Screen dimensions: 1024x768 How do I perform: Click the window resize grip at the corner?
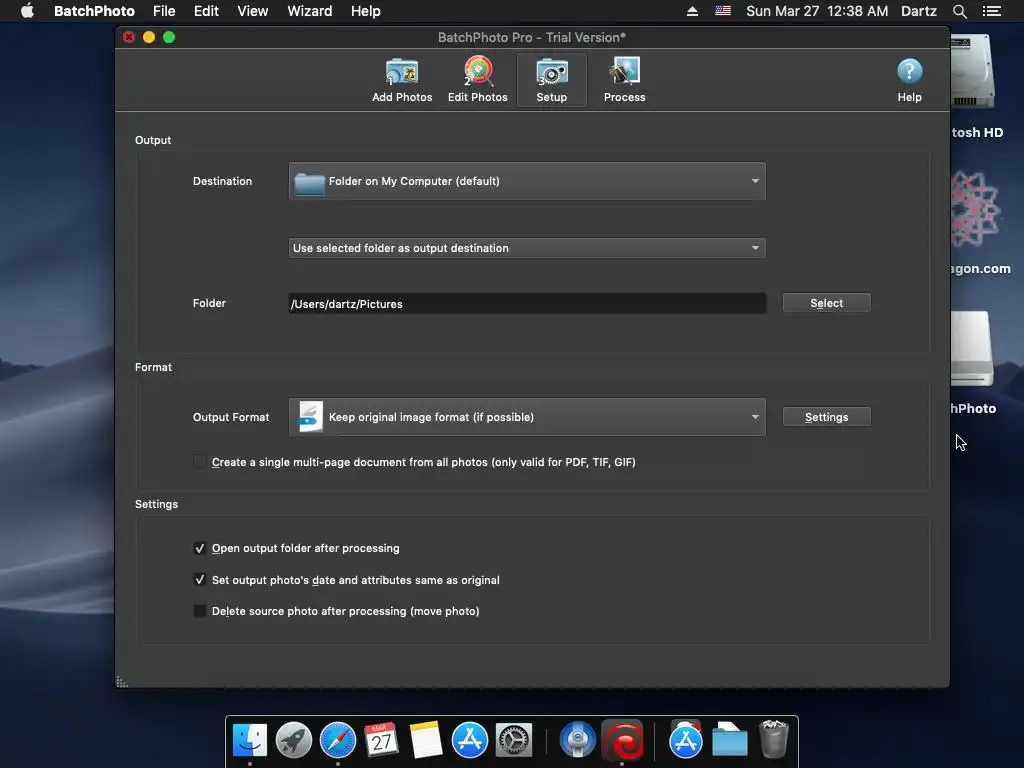pyautogui.click(x=122, y=682)
